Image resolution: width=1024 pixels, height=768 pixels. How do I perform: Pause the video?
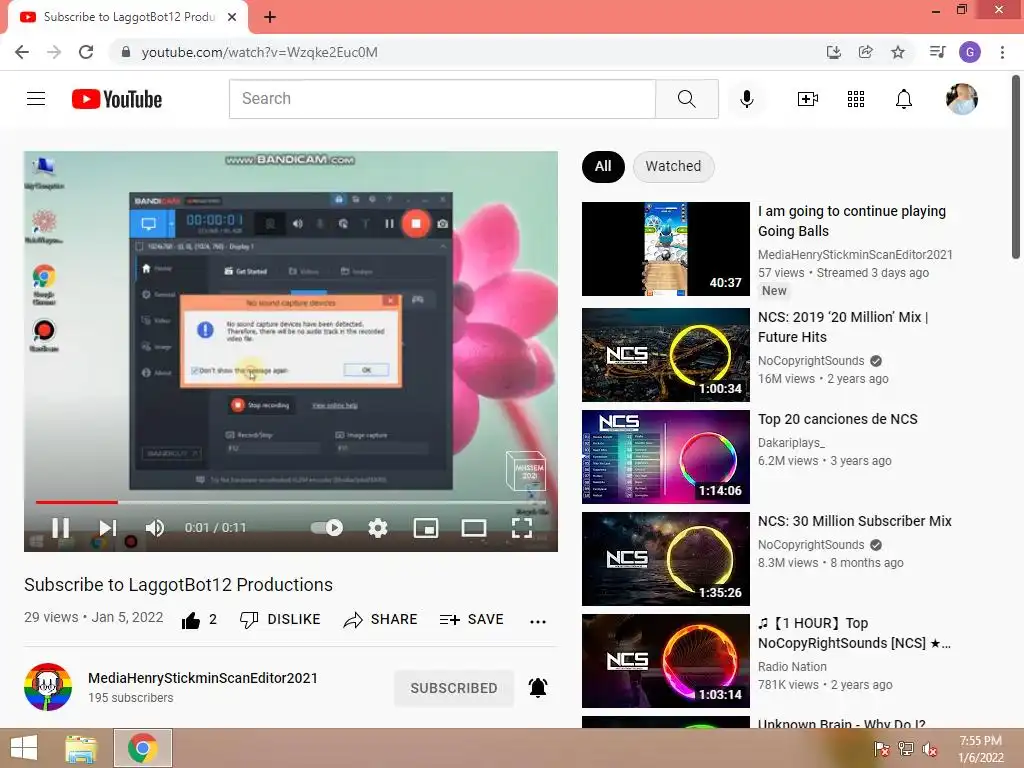(x=61, y=528)
